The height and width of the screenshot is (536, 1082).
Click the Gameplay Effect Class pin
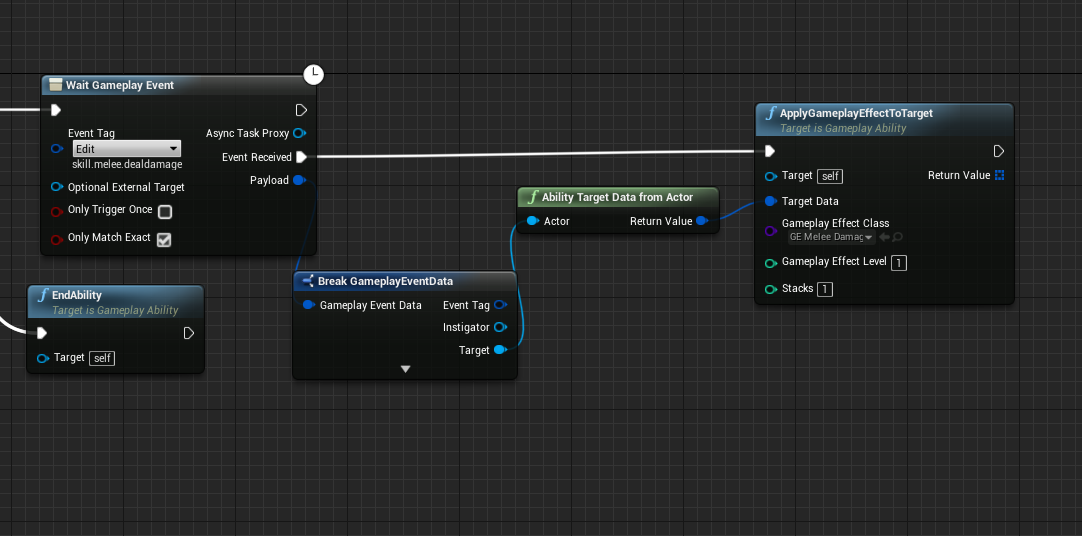point(771,231)
